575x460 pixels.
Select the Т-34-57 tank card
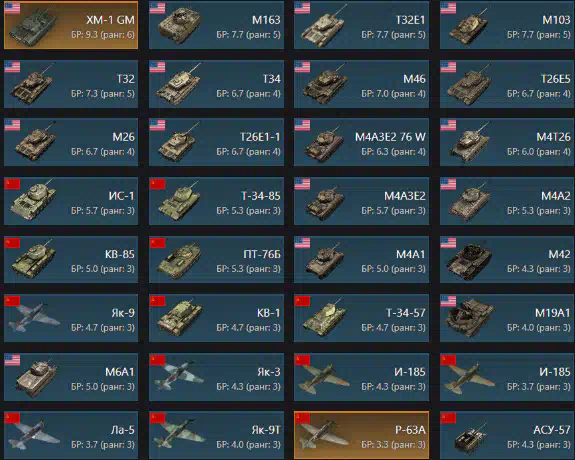coord(361,318)
